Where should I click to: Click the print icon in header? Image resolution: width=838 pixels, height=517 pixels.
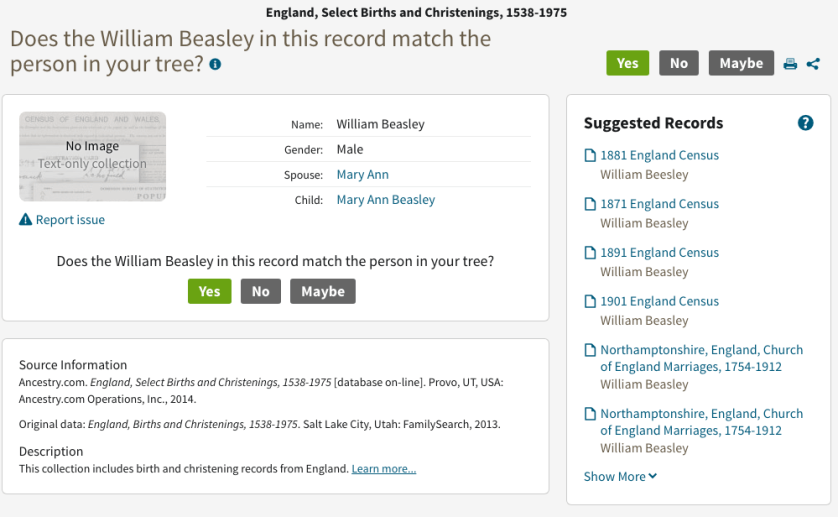(x=790, y=64)
